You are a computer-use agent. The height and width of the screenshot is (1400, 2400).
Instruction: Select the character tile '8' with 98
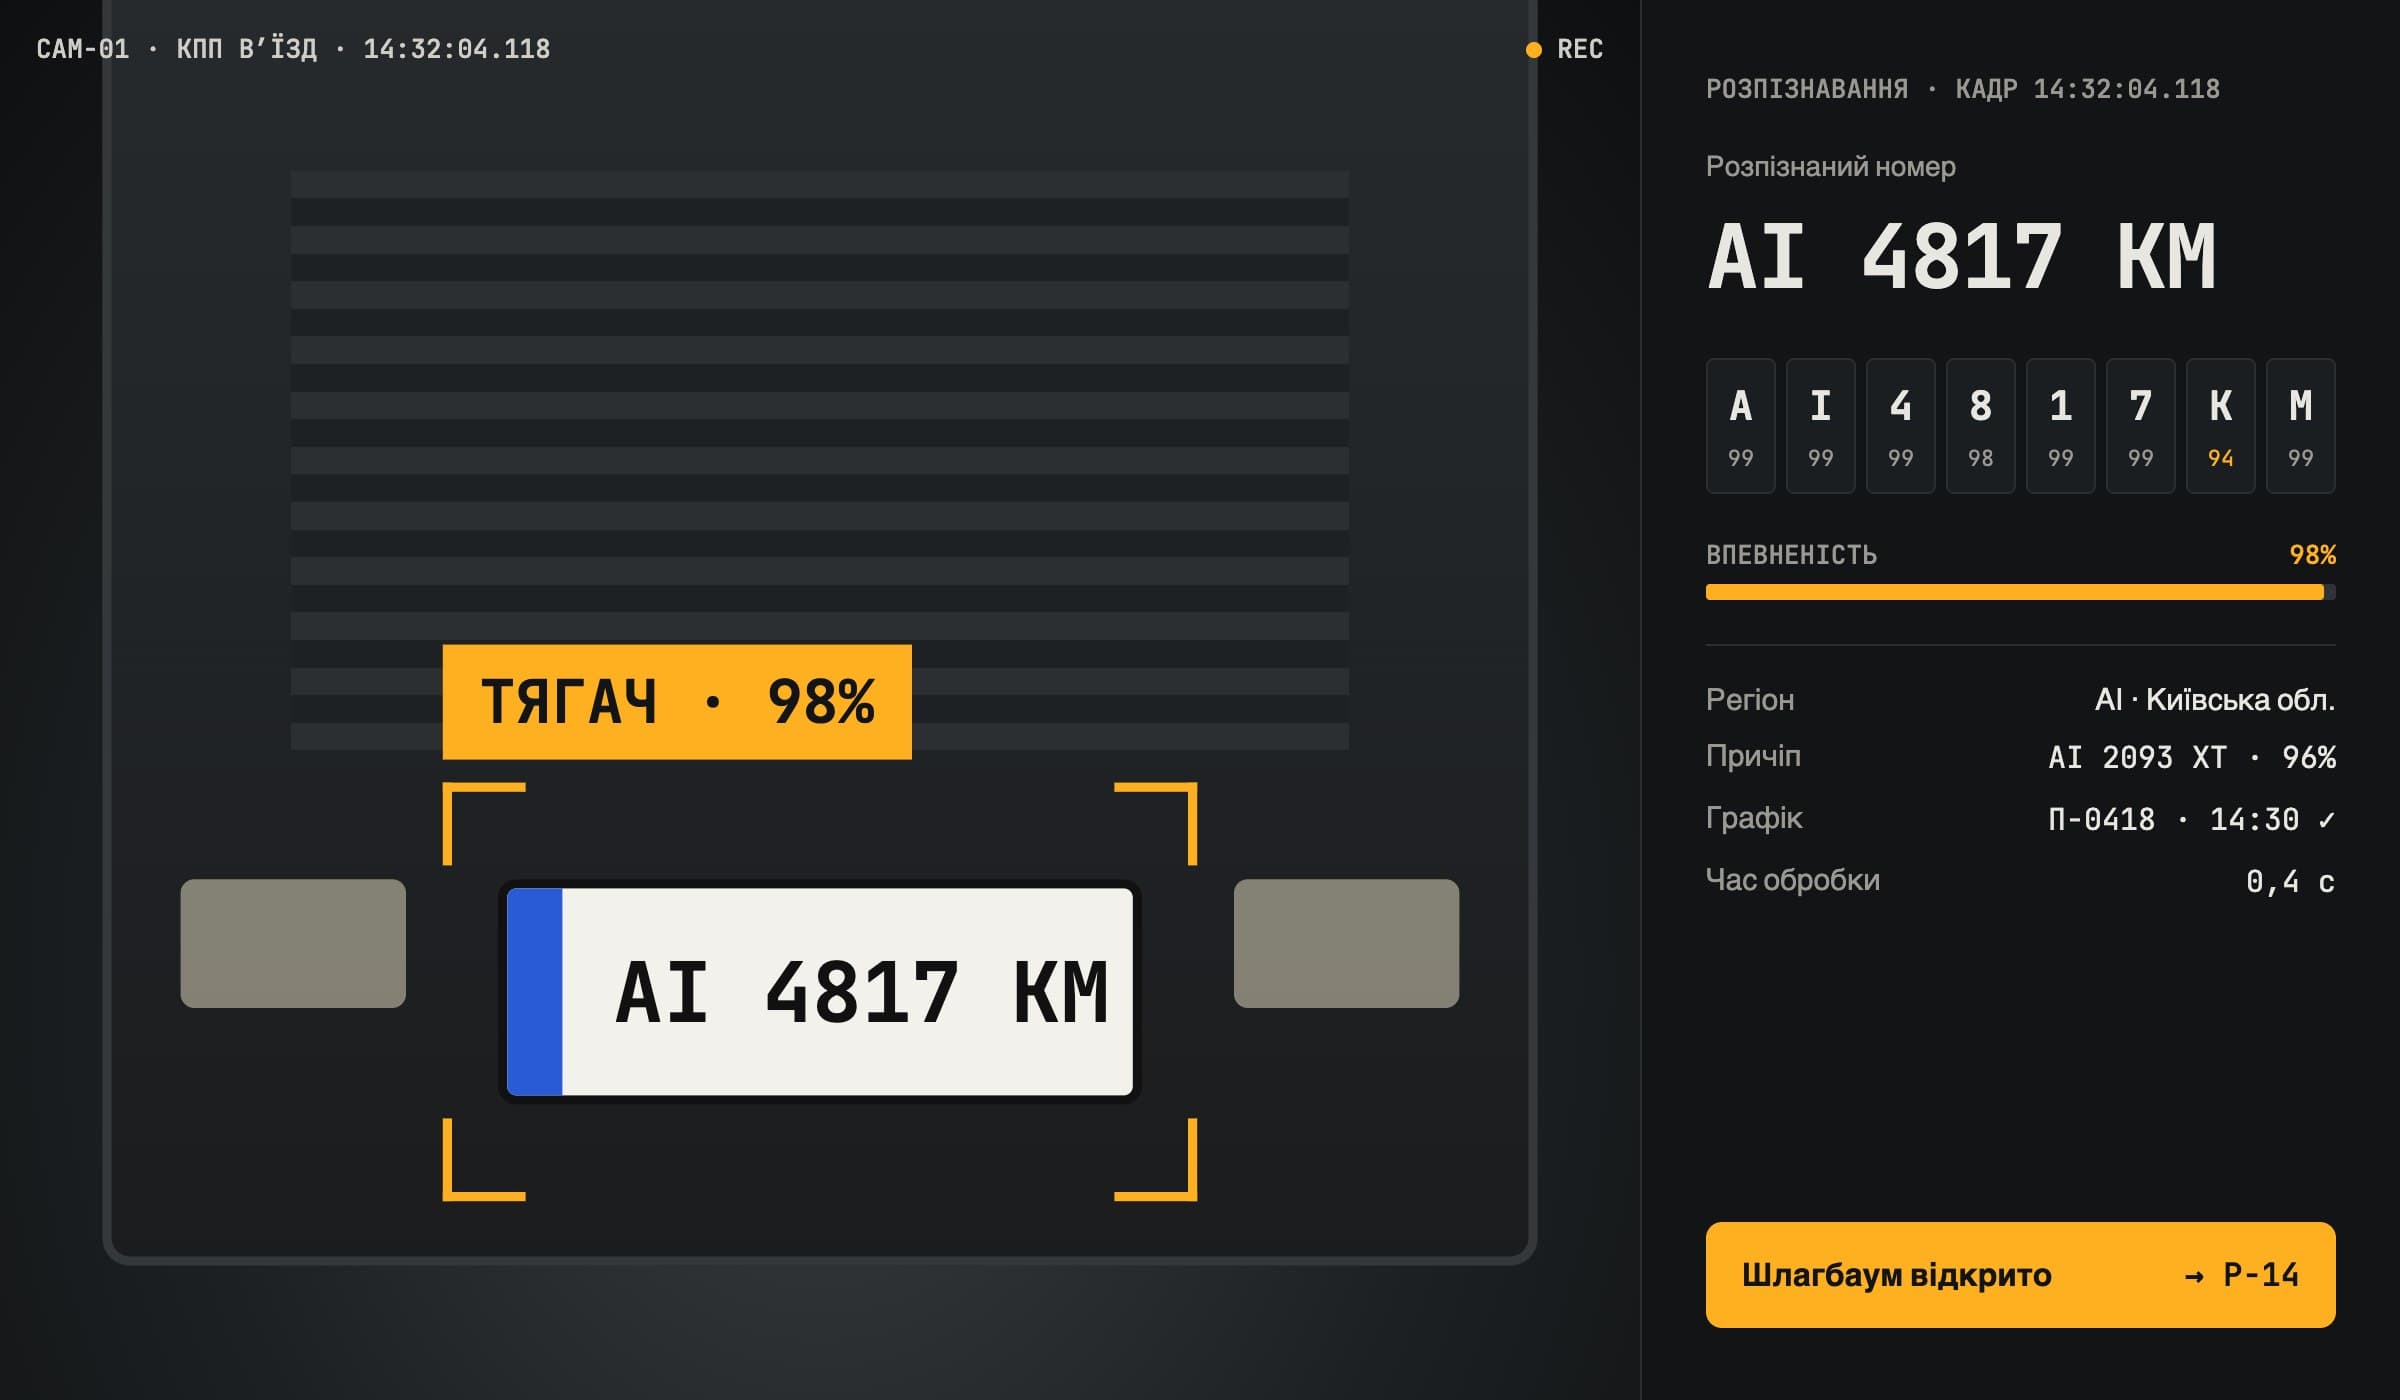pos(1980,426)
